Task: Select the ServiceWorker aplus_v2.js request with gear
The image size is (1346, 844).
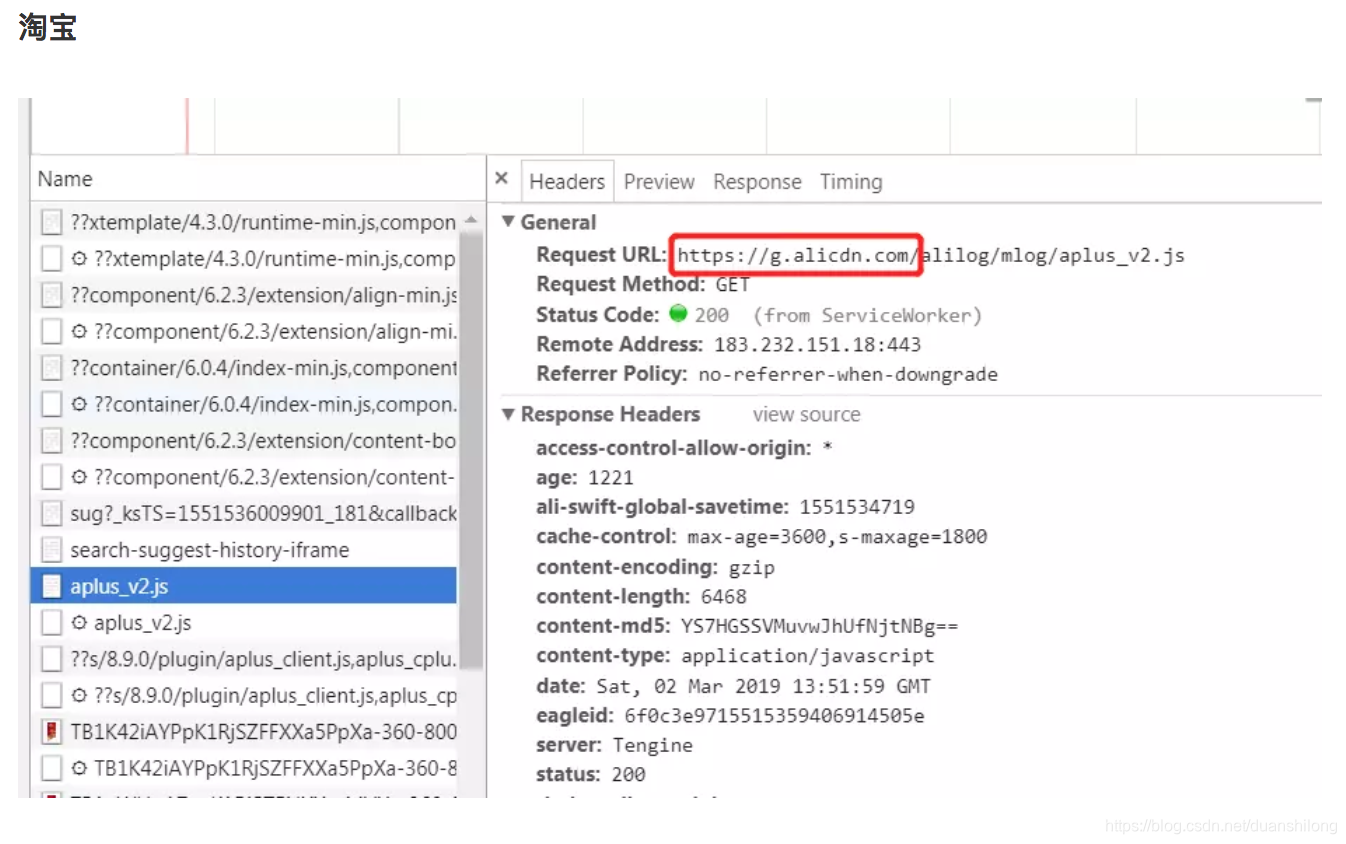Action: click(244, 623)
